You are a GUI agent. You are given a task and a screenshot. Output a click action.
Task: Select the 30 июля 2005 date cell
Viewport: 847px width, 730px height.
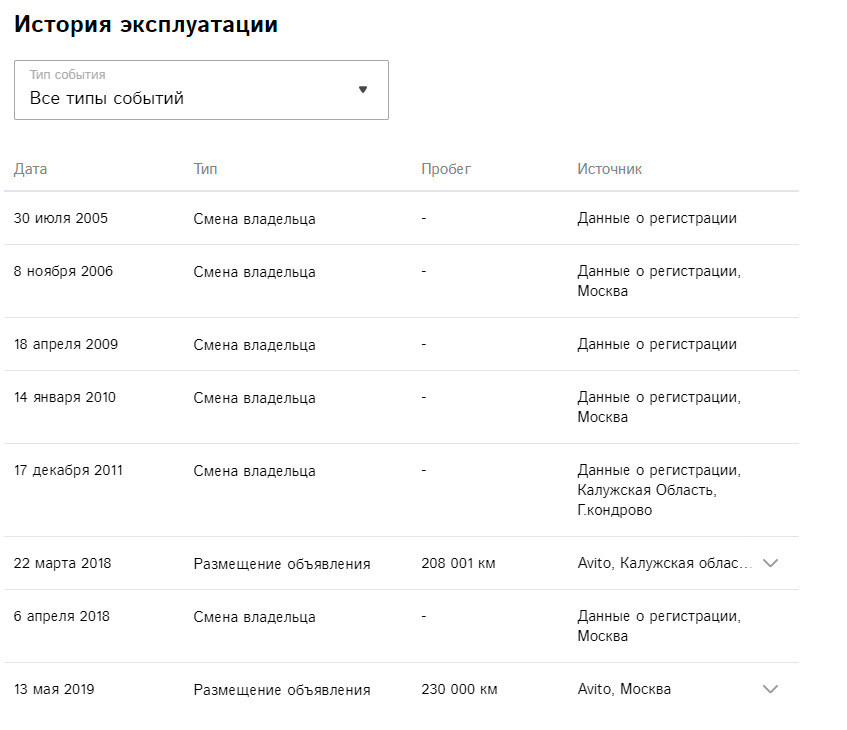(x=61, y=218)
